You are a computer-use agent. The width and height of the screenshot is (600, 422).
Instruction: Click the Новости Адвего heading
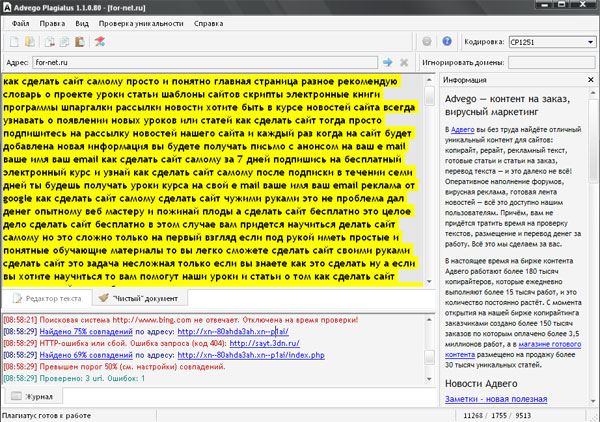coord(481,383)
